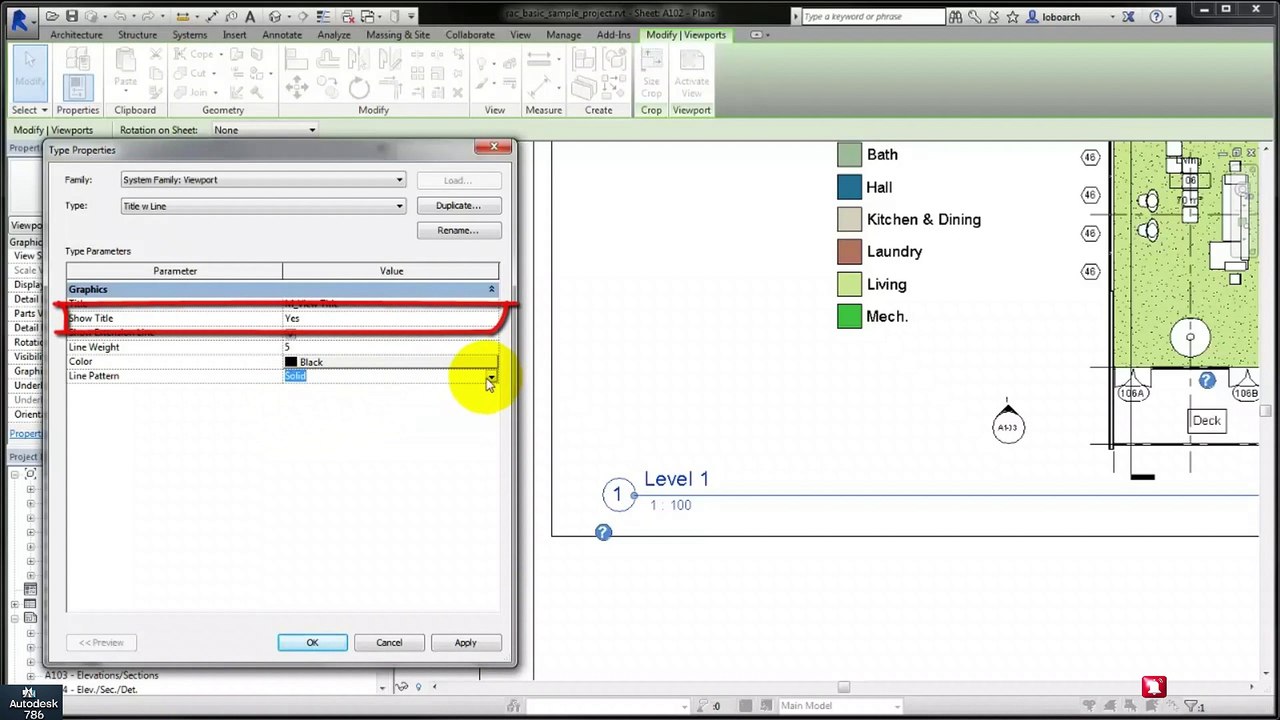Image resolution: width=1280 pixels, height=720 pixels.
Task: Click the Cancel button in Type Properties
Action: (x=389, y=643)
